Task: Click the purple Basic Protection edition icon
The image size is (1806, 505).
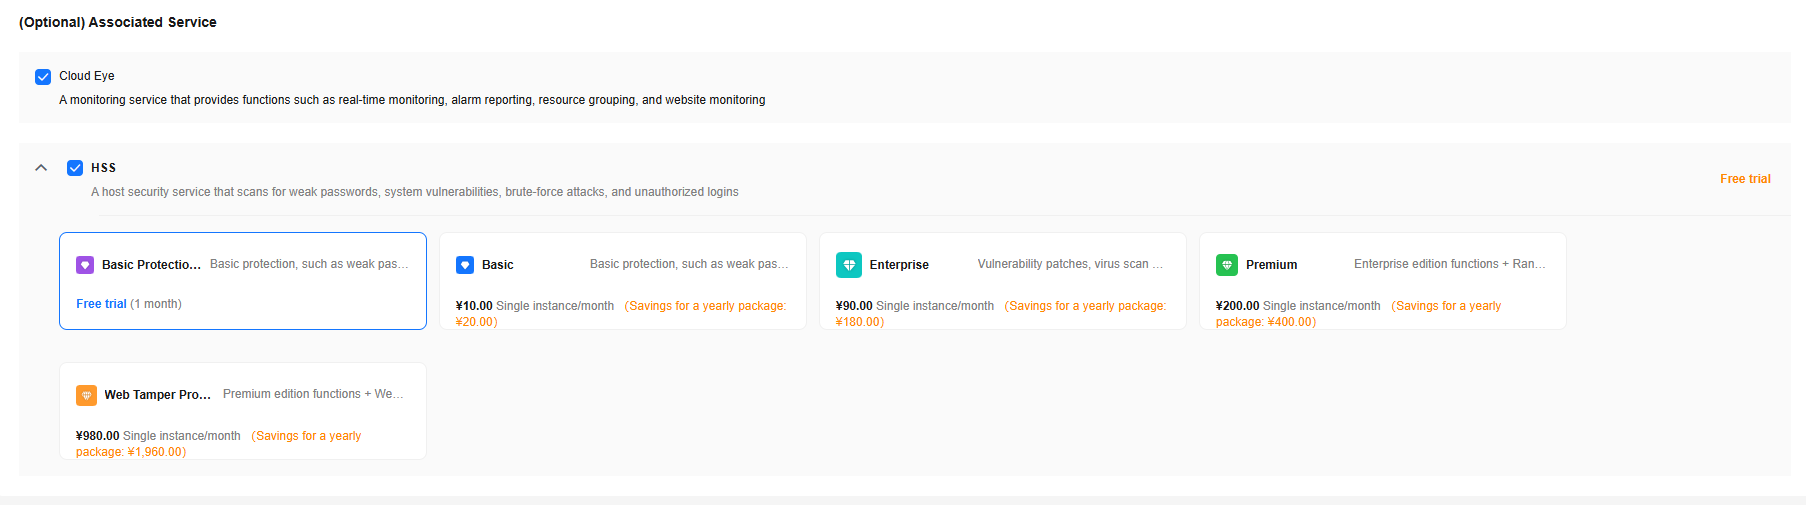Action: click(x=85, y=265)
